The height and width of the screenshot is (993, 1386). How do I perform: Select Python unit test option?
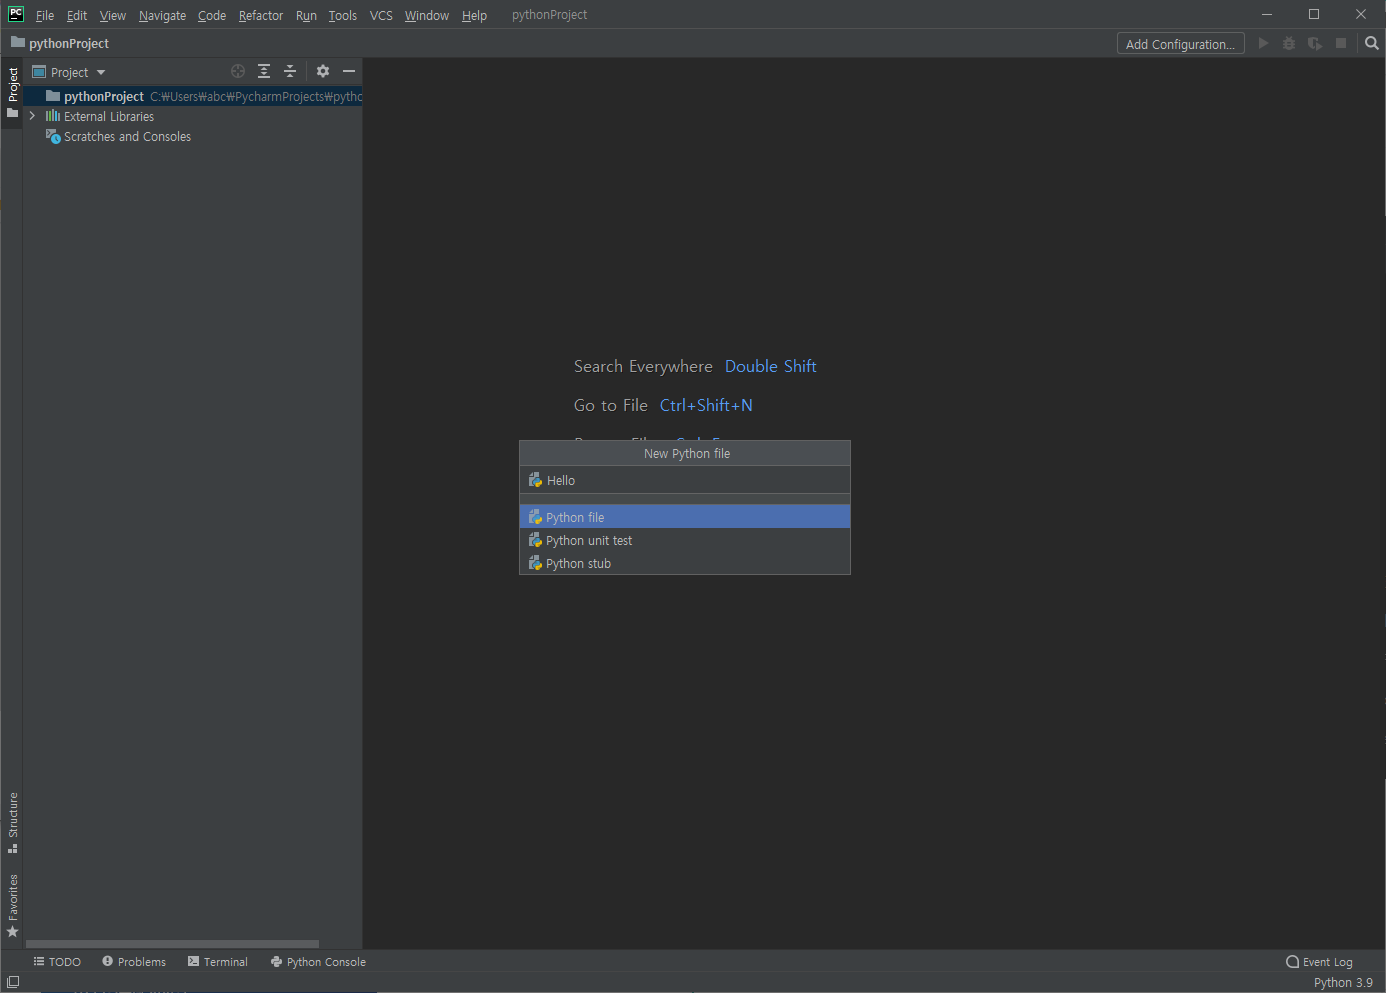[x=685, y=540]
